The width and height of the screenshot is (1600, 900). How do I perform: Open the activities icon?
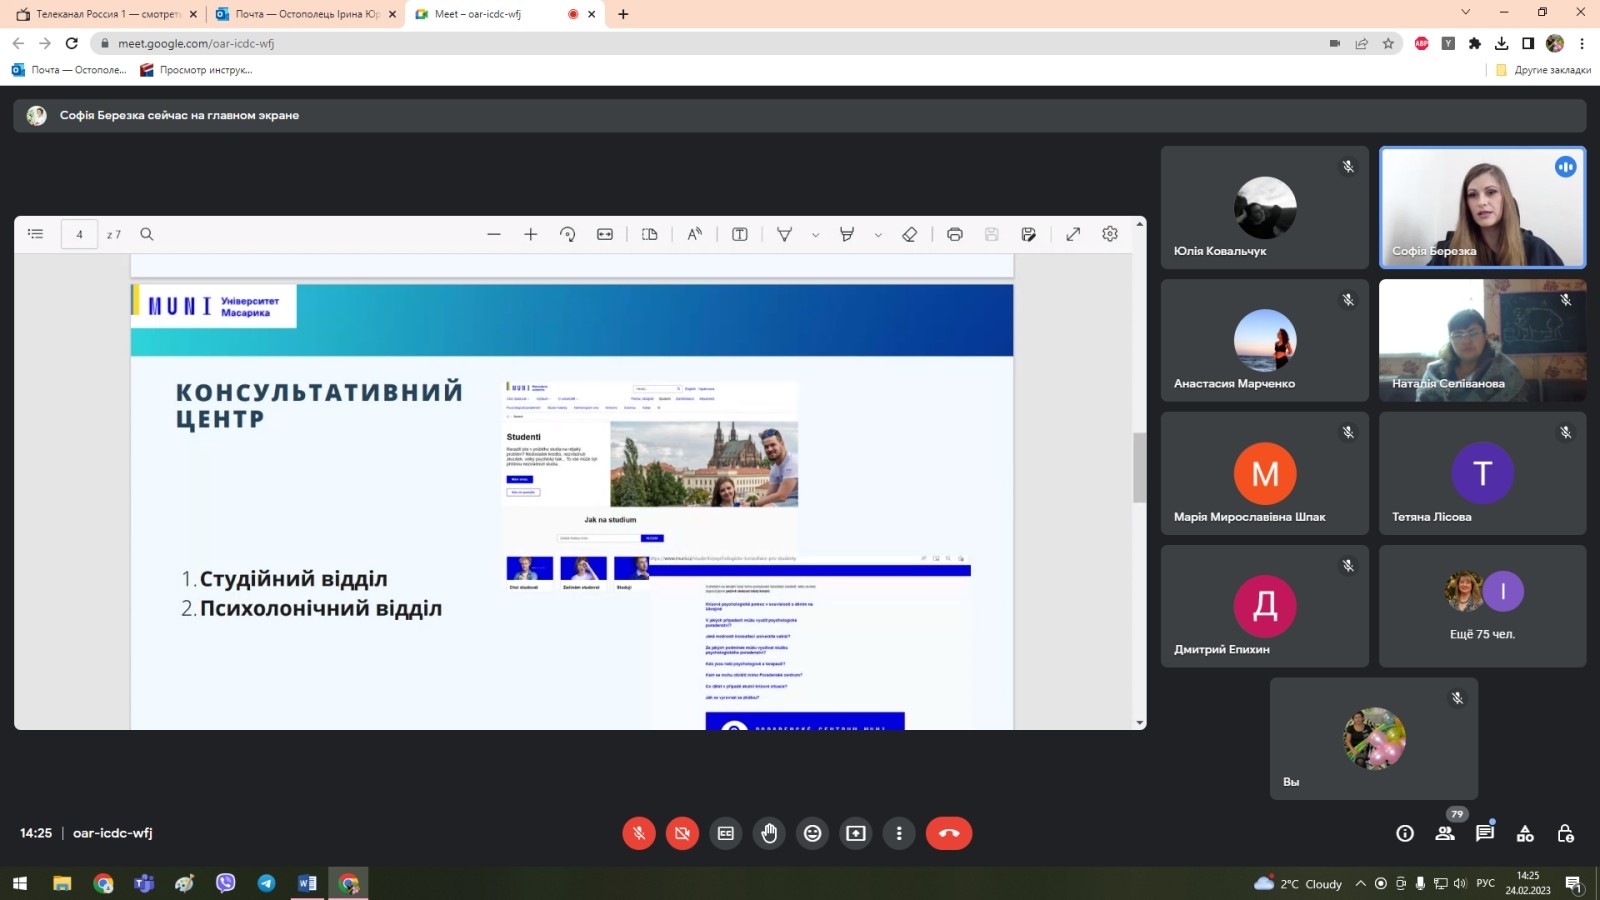pos(1525,833)
